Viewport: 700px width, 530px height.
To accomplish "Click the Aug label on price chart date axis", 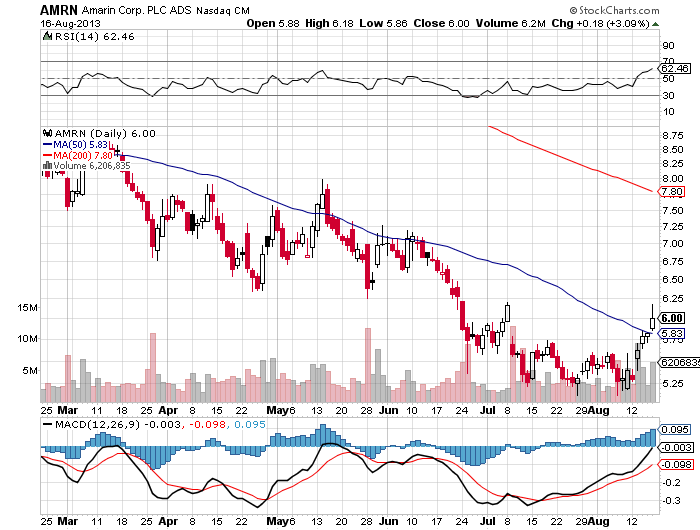I will tap(598, 410).
